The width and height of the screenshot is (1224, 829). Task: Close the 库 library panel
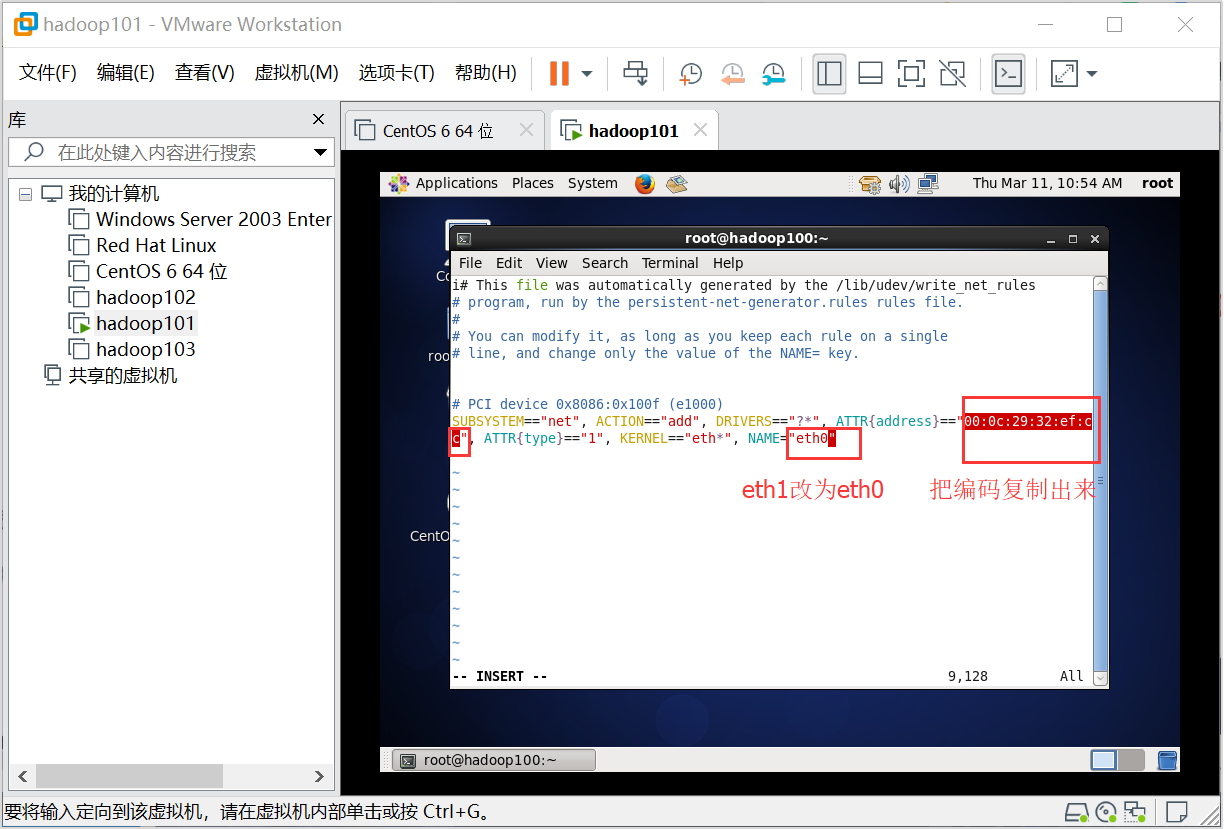[x=318, y=119]
